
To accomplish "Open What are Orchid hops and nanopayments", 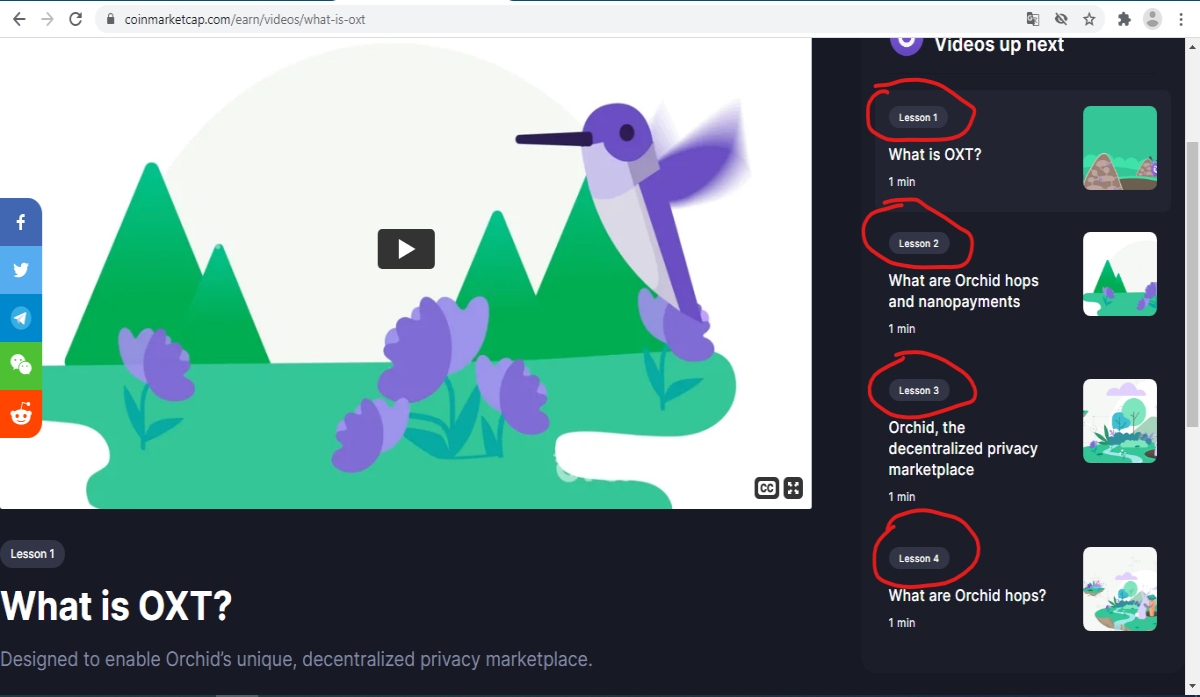I will click(964, 291).
